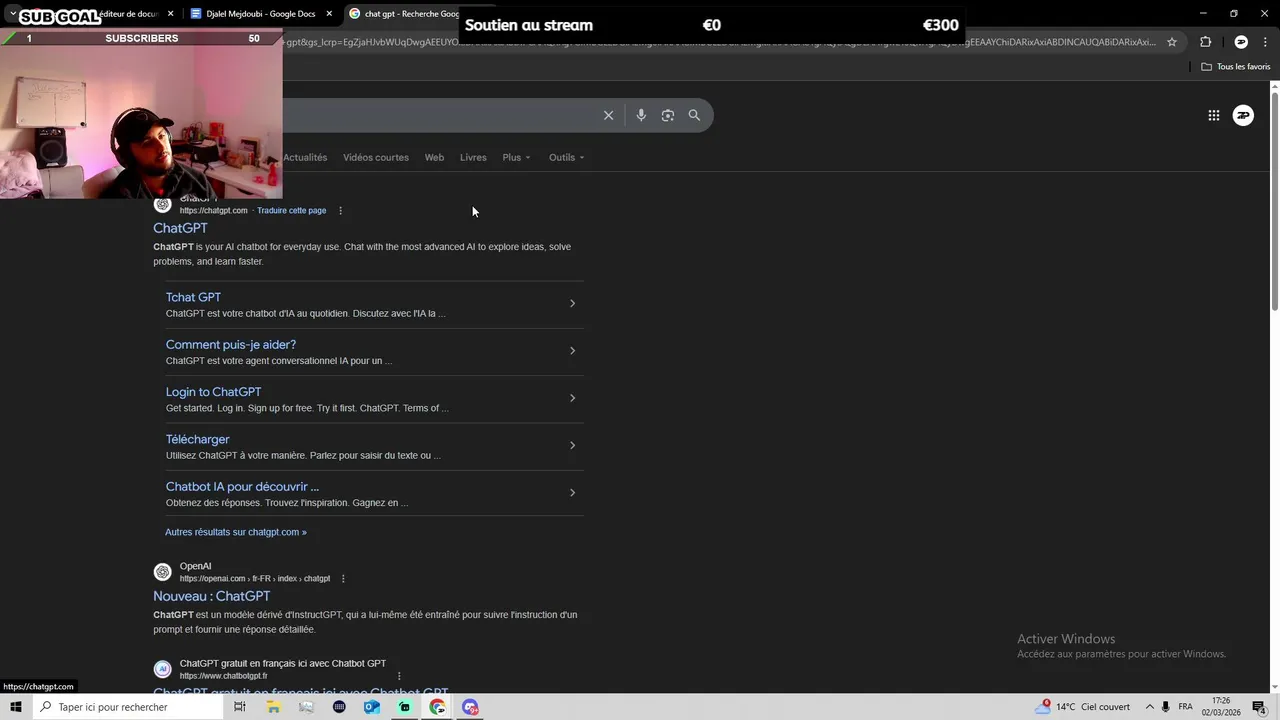Open the Tous les favoris bookmarks folder

[x=1236, y=67]
